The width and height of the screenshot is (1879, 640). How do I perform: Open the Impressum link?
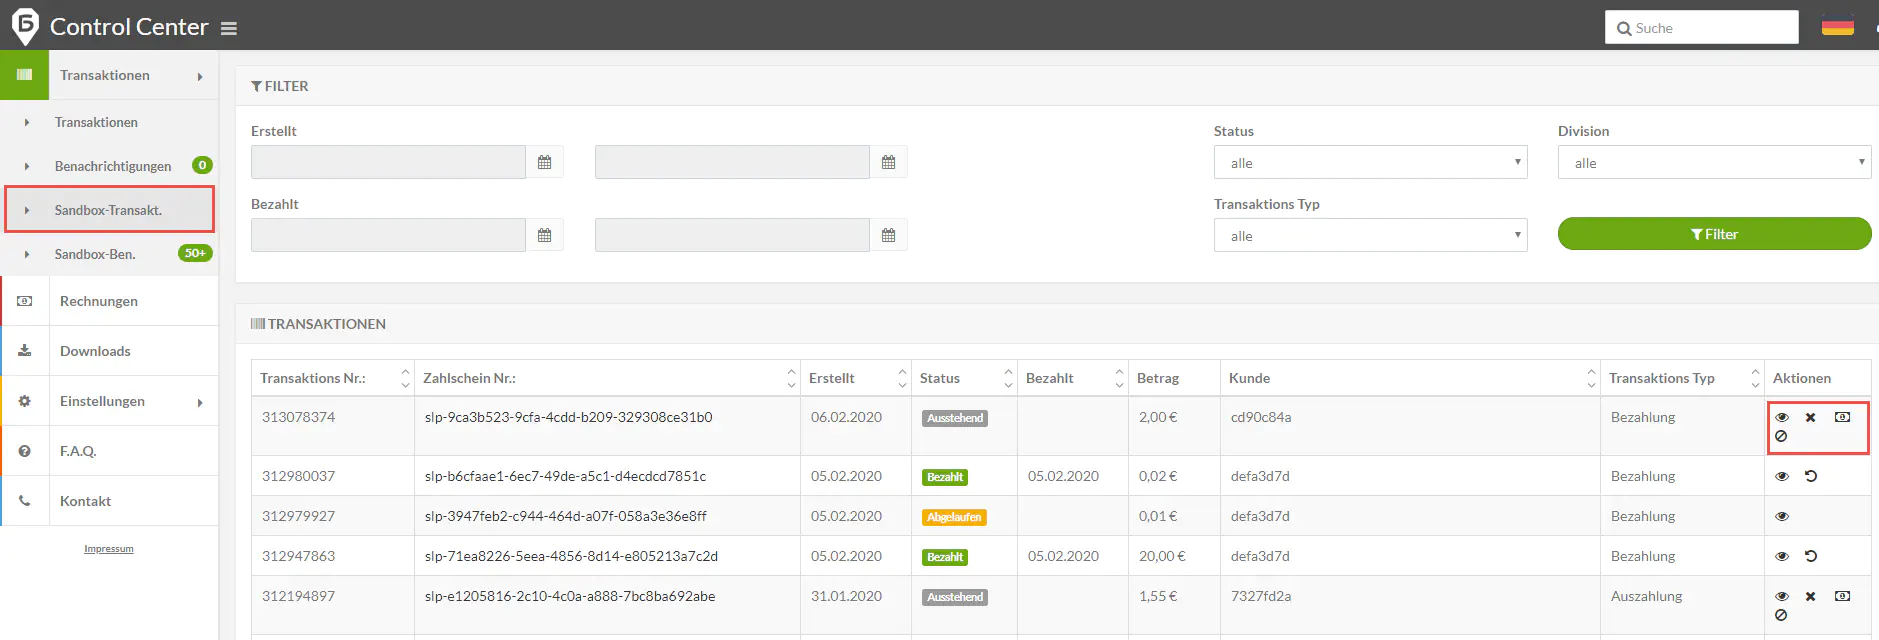pos(108,549)
